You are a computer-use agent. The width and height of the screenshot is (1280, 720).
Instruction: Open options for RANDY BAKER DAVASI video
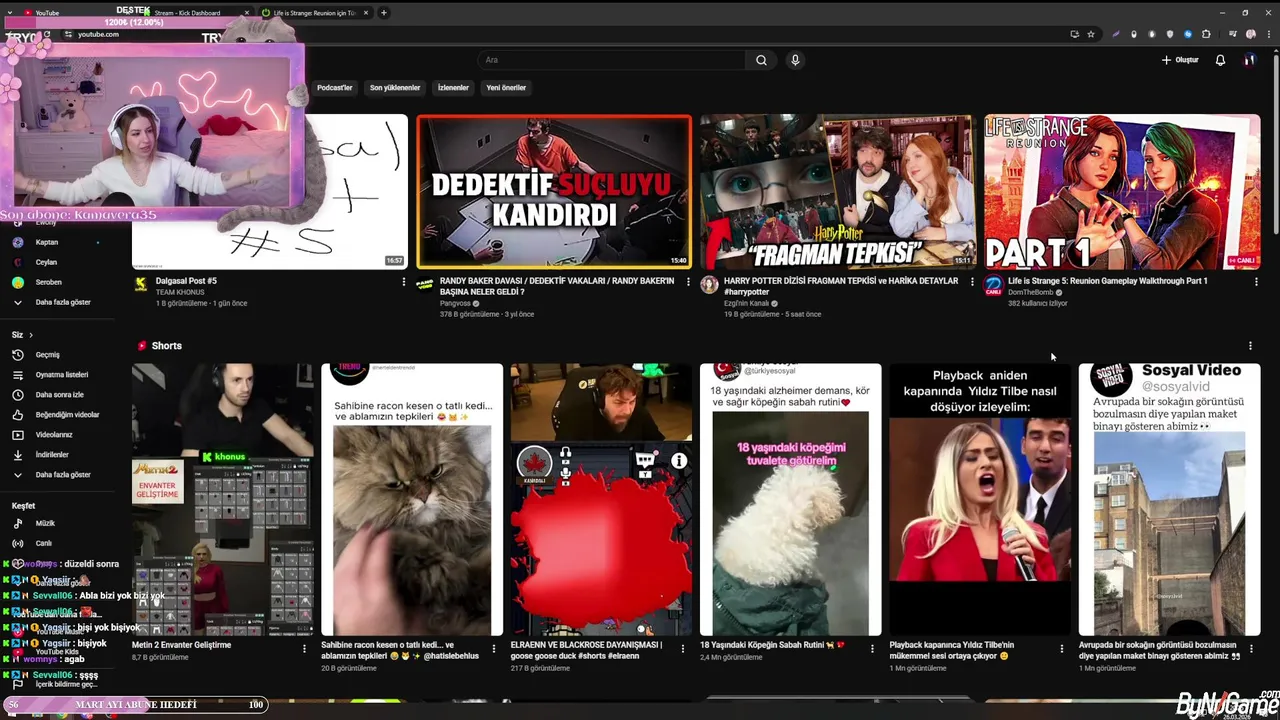tap(688, 282)
